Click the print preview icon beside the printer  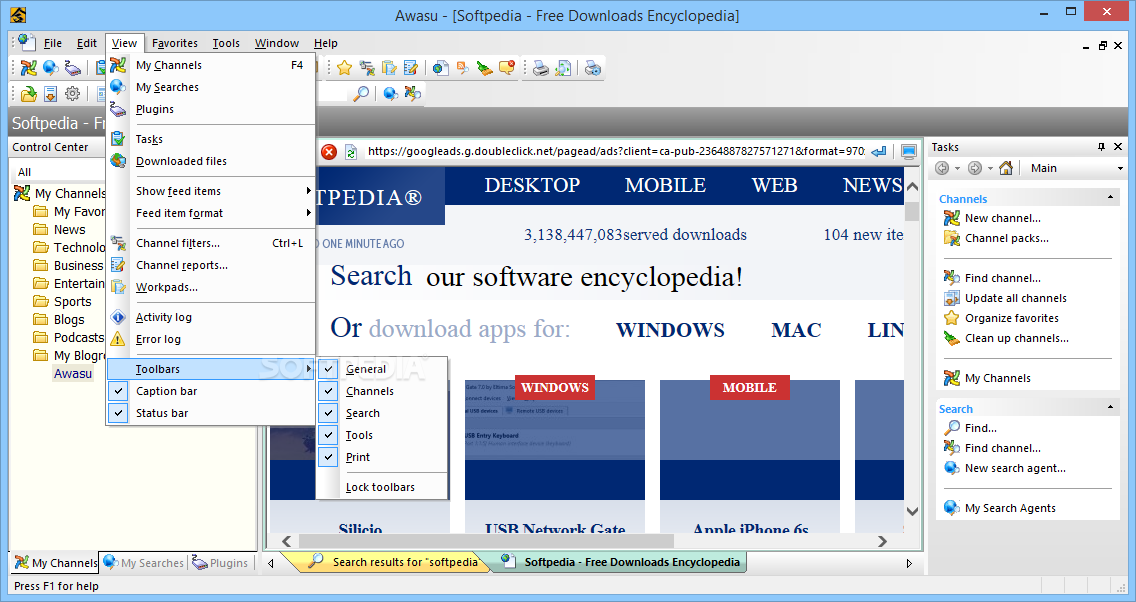click(x=563, y=68)
